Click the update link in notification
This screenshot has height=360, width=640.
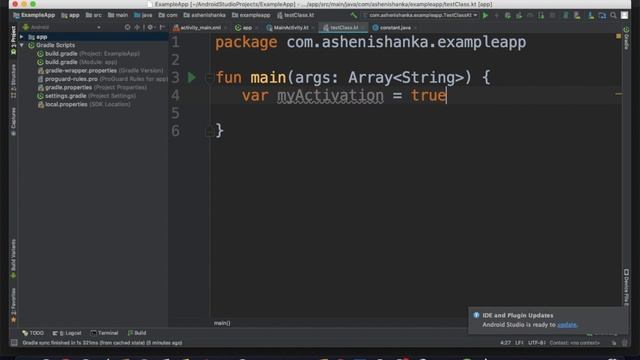tap(567, 325)
